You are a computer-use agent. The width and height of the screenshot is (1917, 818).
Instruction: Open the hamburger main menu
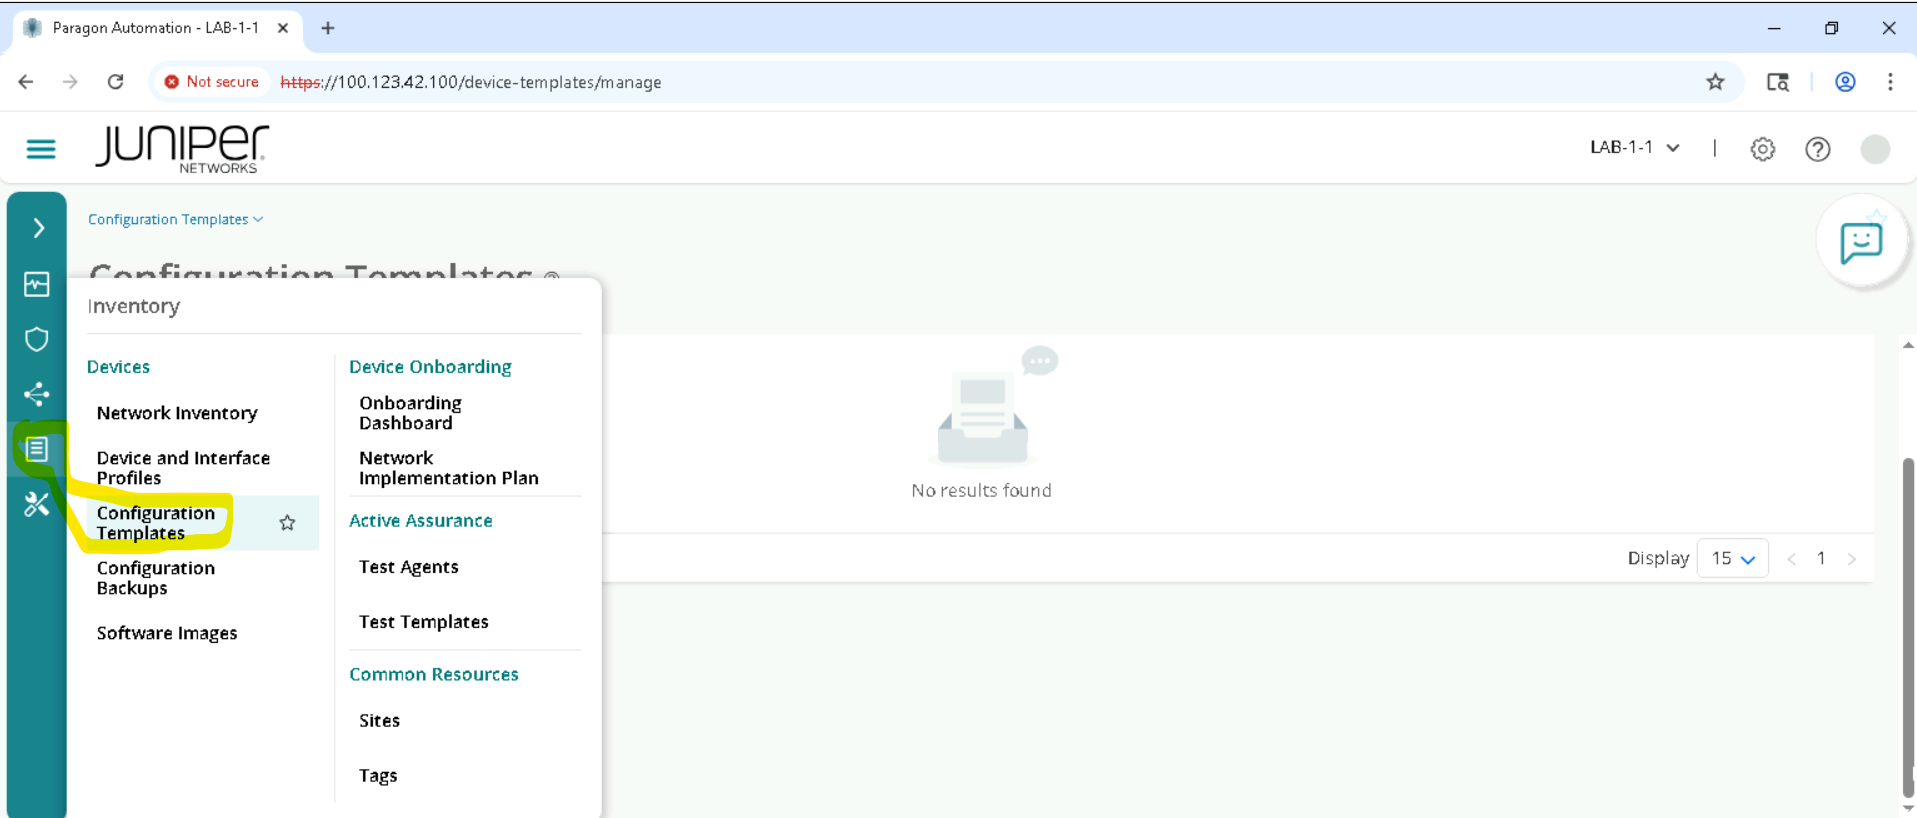point(41,149)
